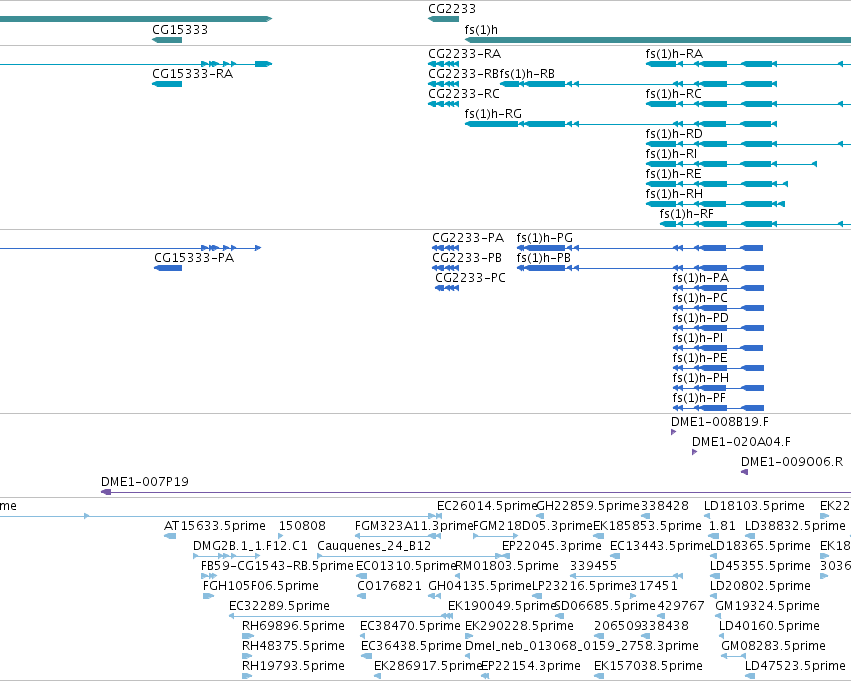This screenshot has width=851, height=681.
Task: Select the fs(1)h-RI transcript label
Action: pyautogui.click(x=671, y=154)
